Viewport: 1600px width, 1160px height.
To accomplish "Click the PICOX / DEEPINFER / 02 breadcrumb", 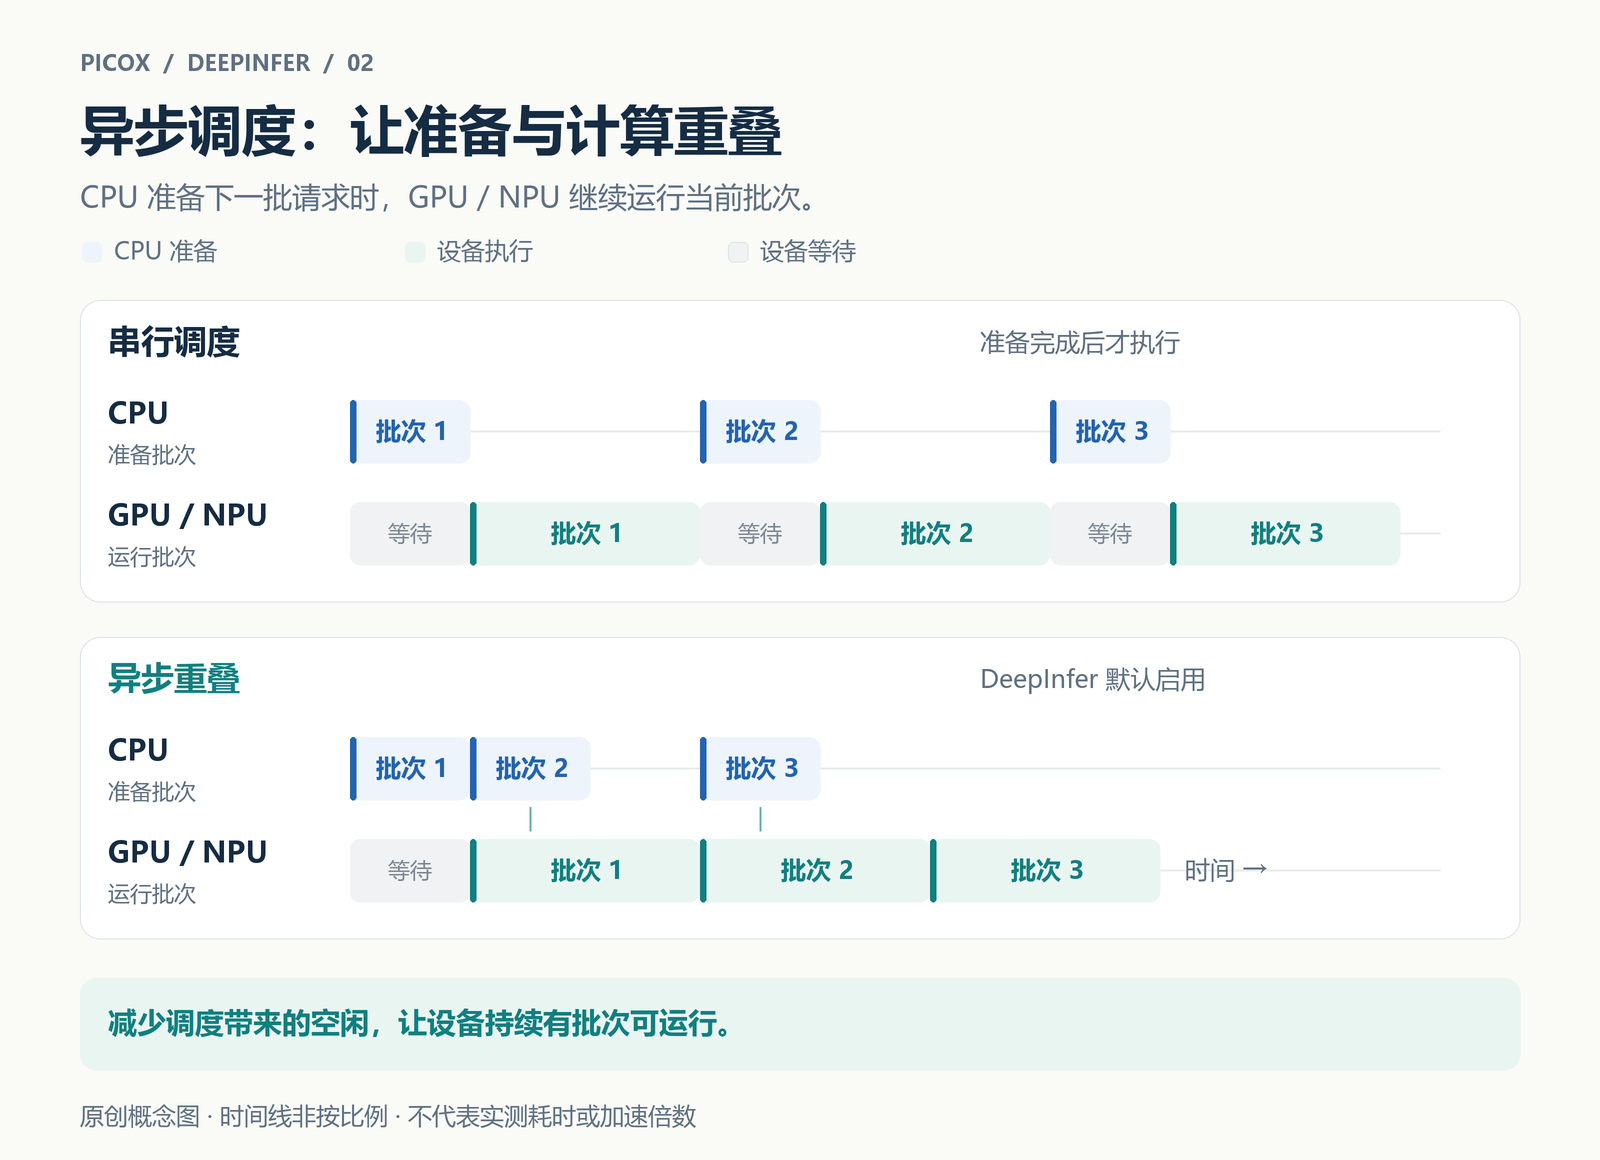I will pos(227,63).
